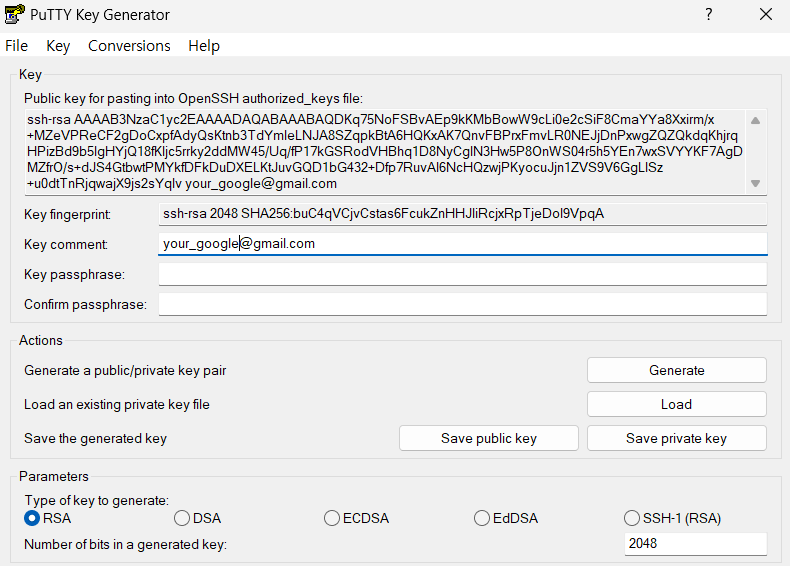Click the context help question mark button

coord(708,14)
